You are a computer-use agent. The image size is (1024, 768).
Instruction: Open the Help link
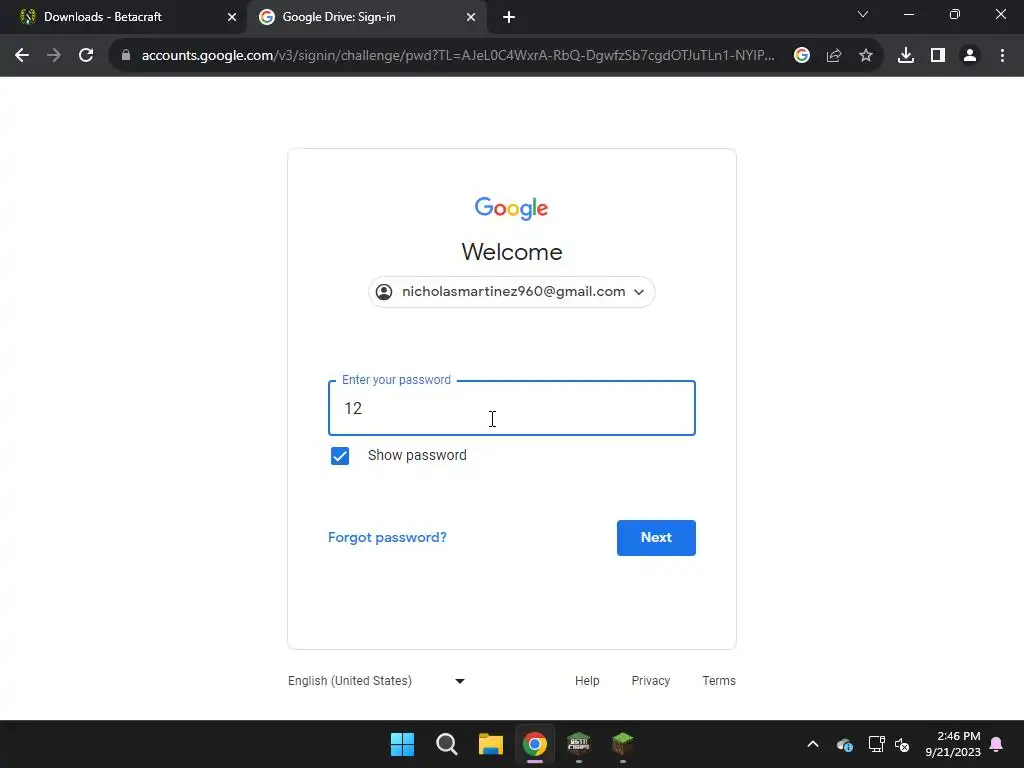[587, 680]
